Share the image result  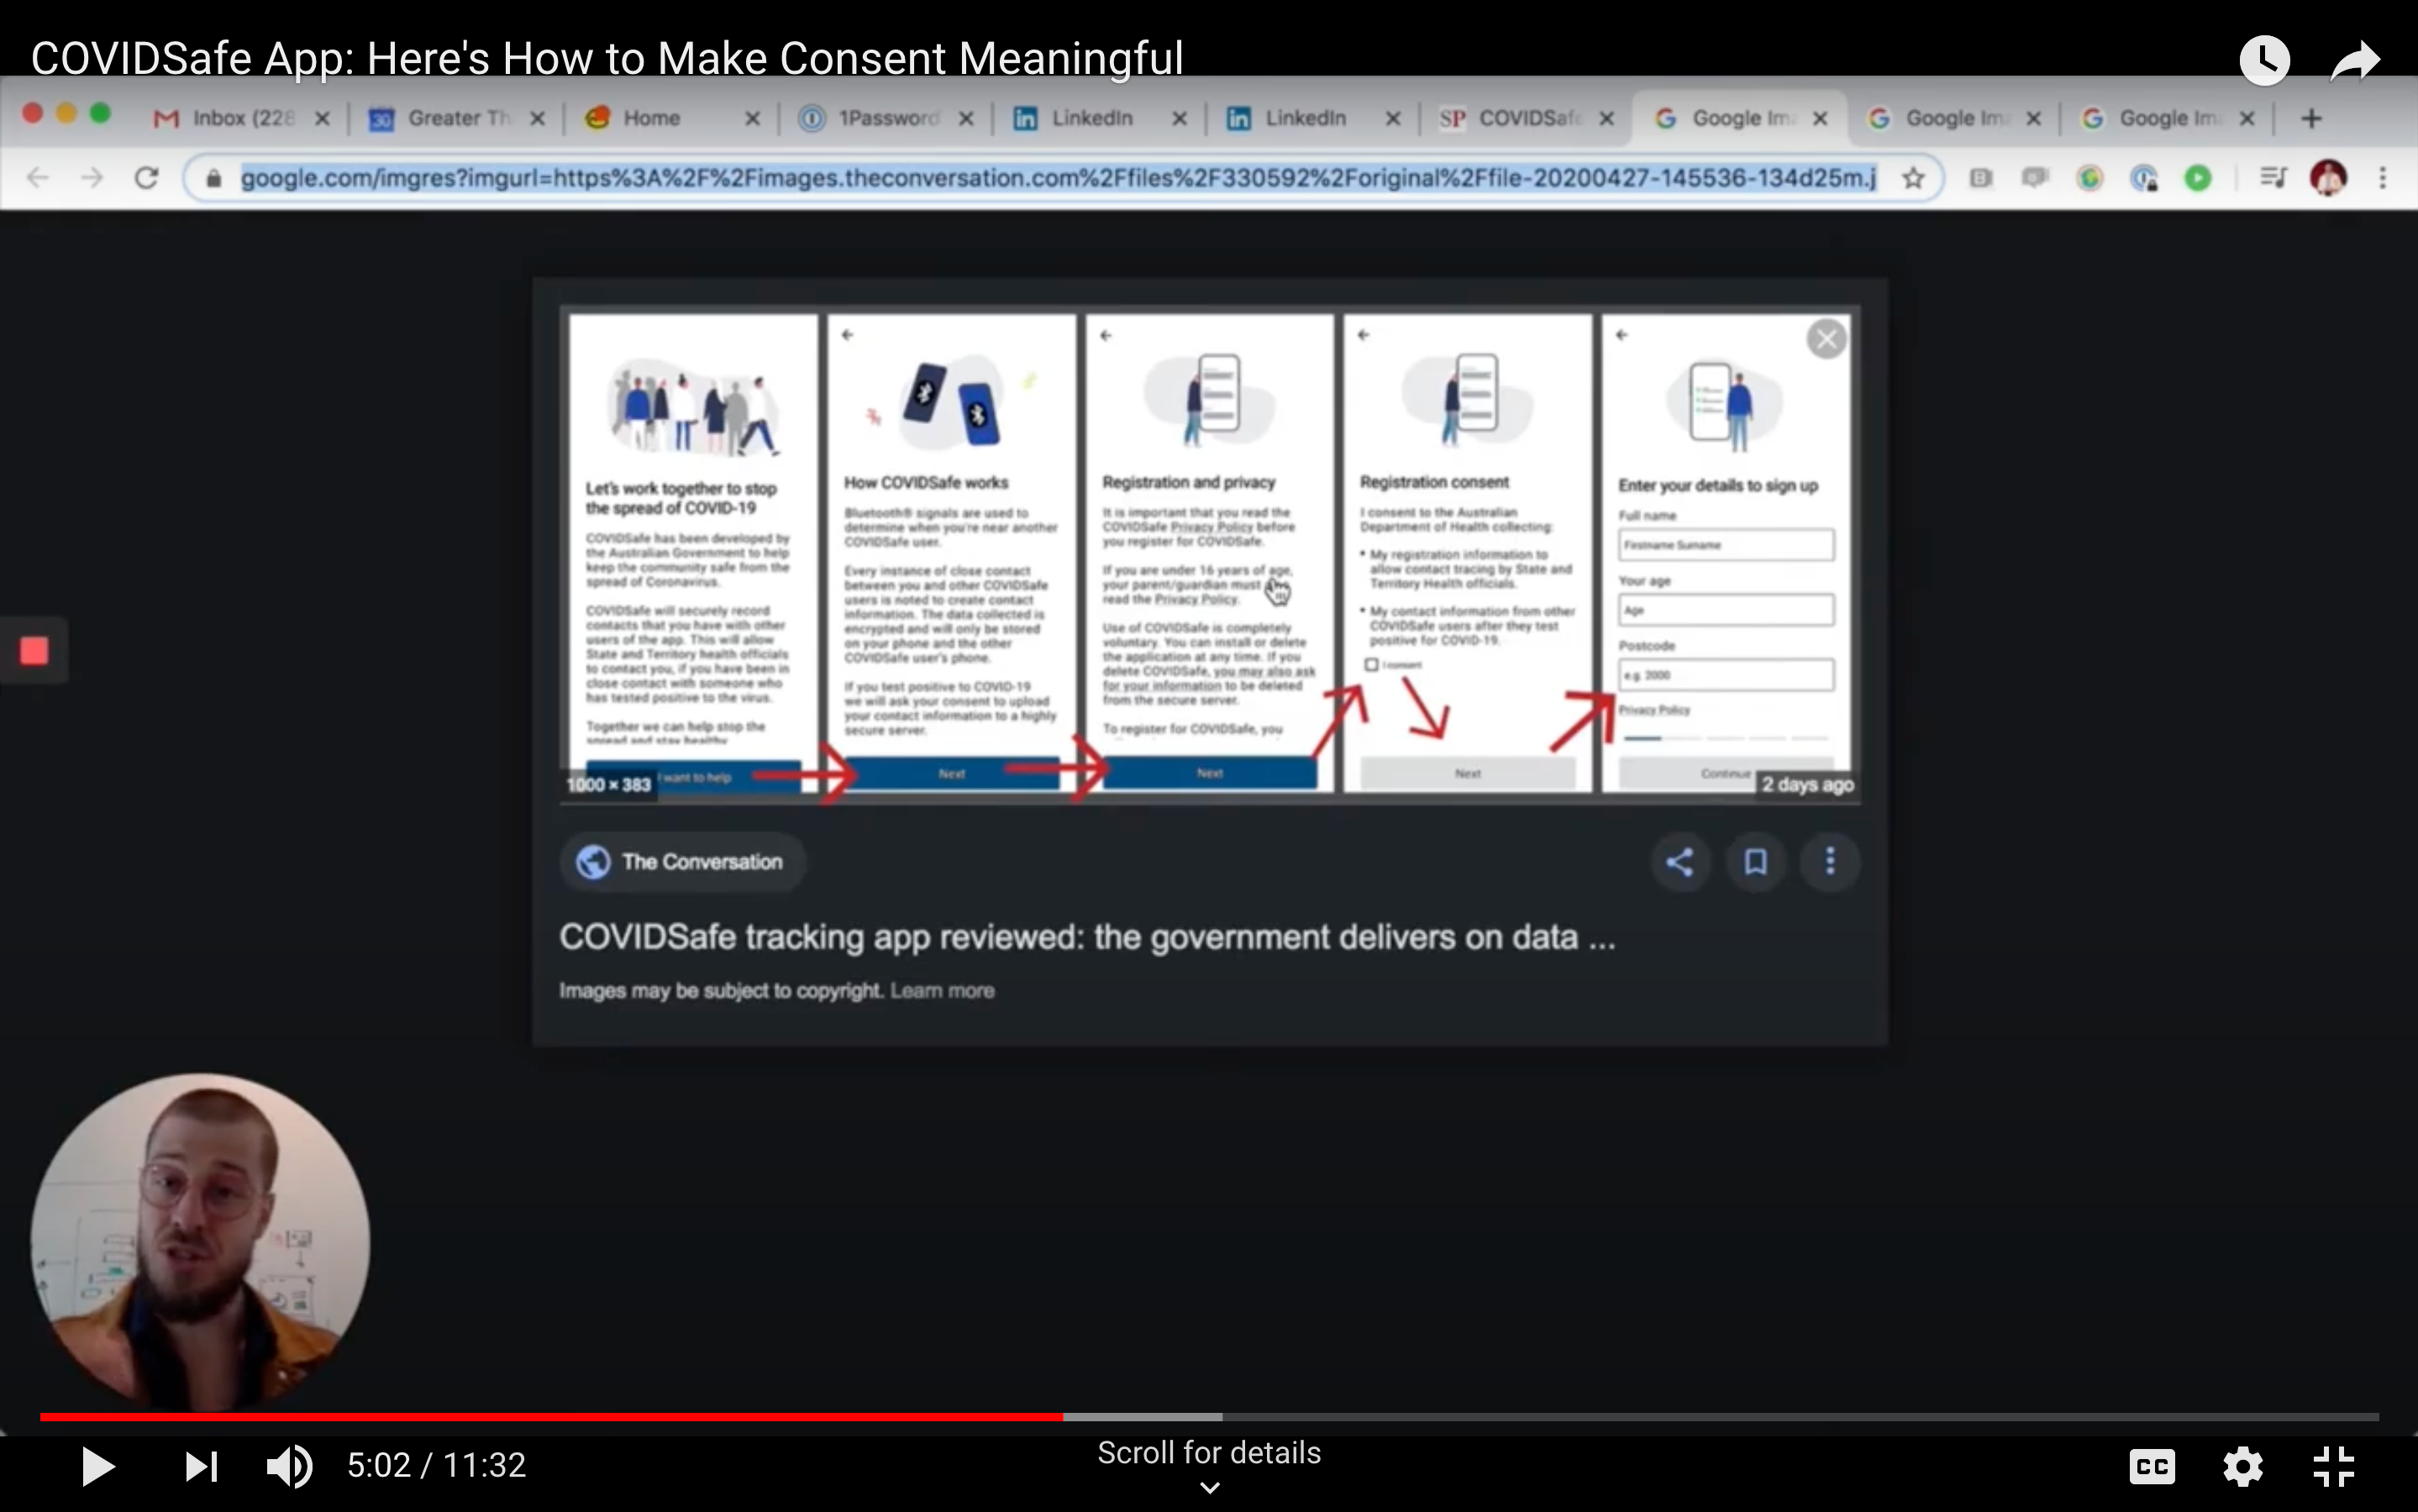1679,862
